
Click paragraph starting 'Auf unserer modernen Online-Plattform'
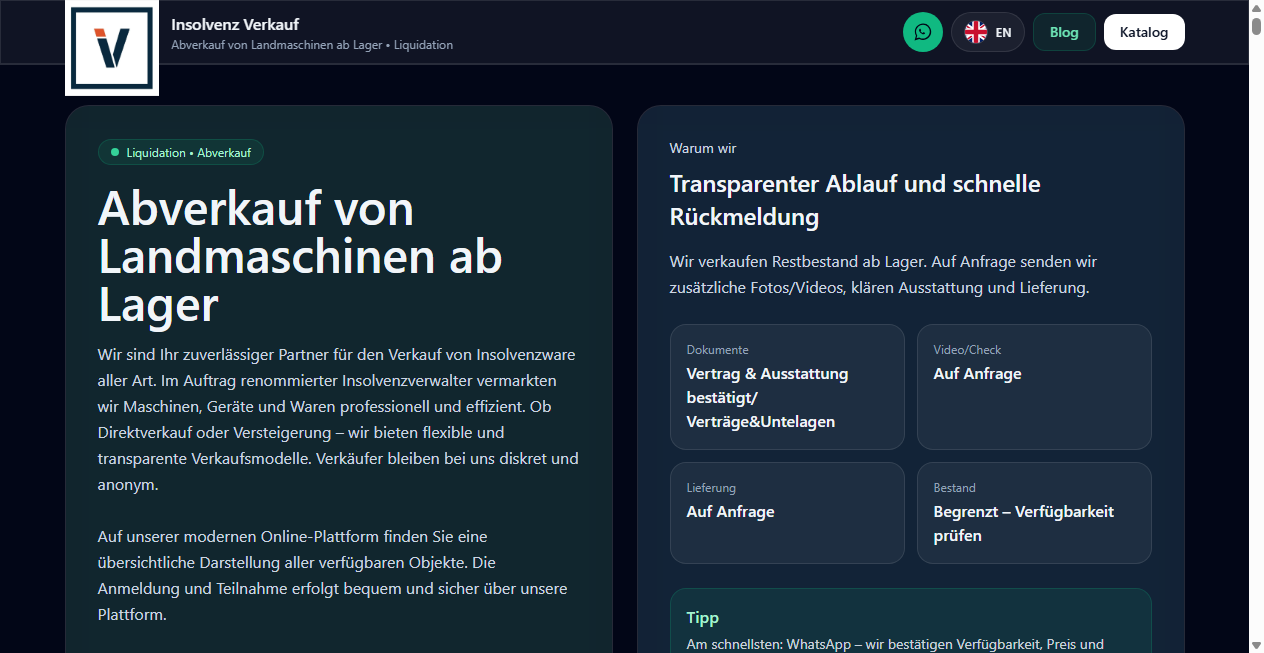point(333,575)
